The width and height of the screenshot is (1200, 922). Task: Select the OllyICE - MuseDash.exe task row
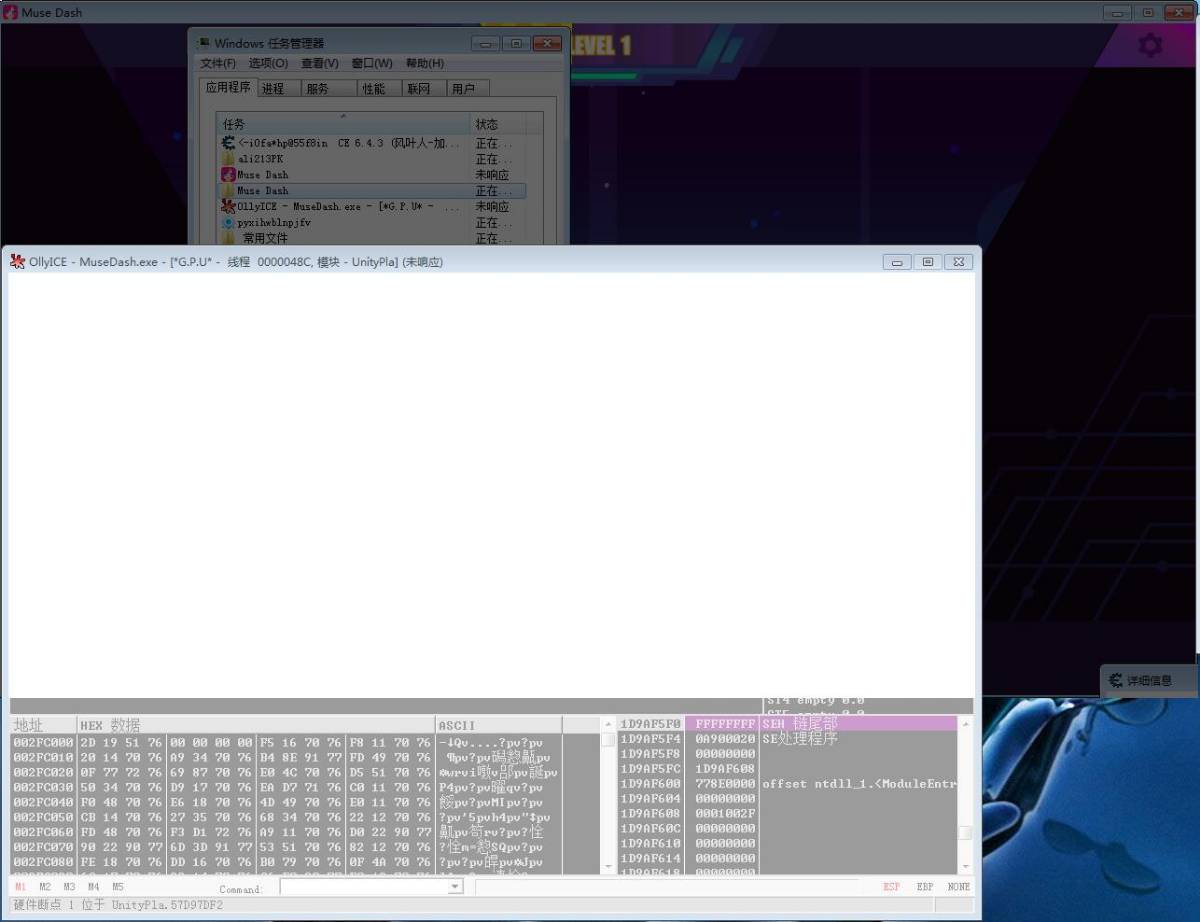(372, 207)
